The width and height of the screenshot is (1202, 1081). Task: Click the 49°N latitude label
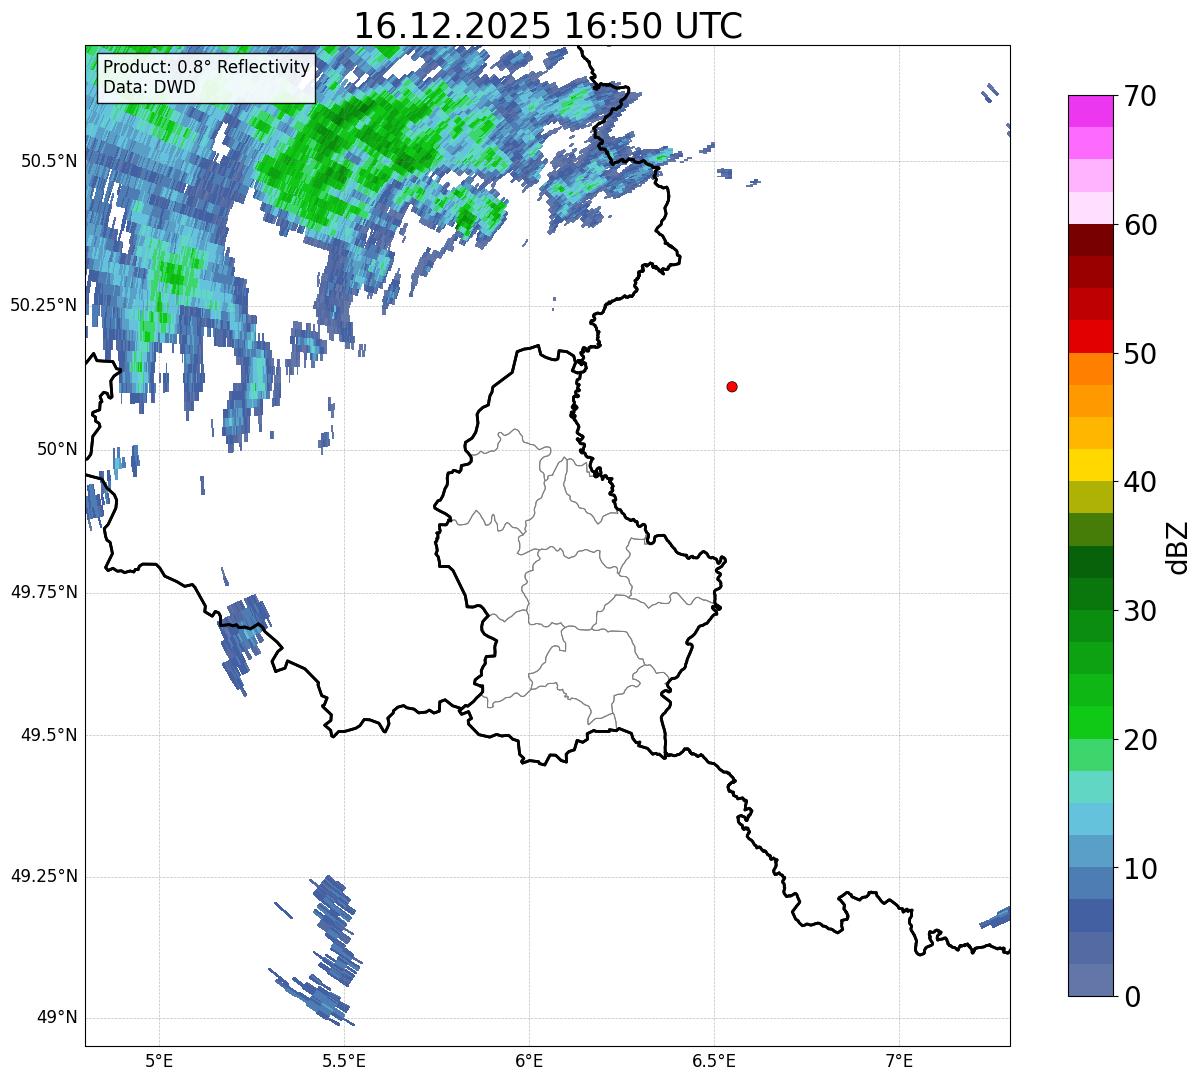click(x=57, y=1018)
